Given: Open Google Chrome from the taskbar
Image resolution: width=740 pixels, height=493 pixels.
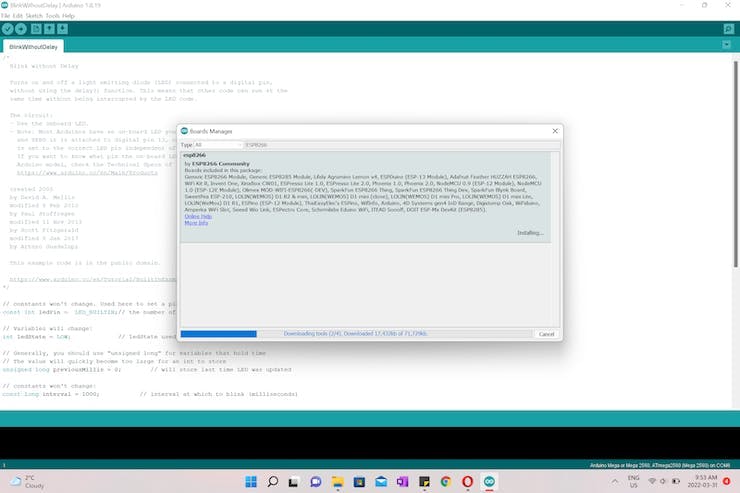Looking at the screenshot, I should pyautogui.click(x=446, y=482).
